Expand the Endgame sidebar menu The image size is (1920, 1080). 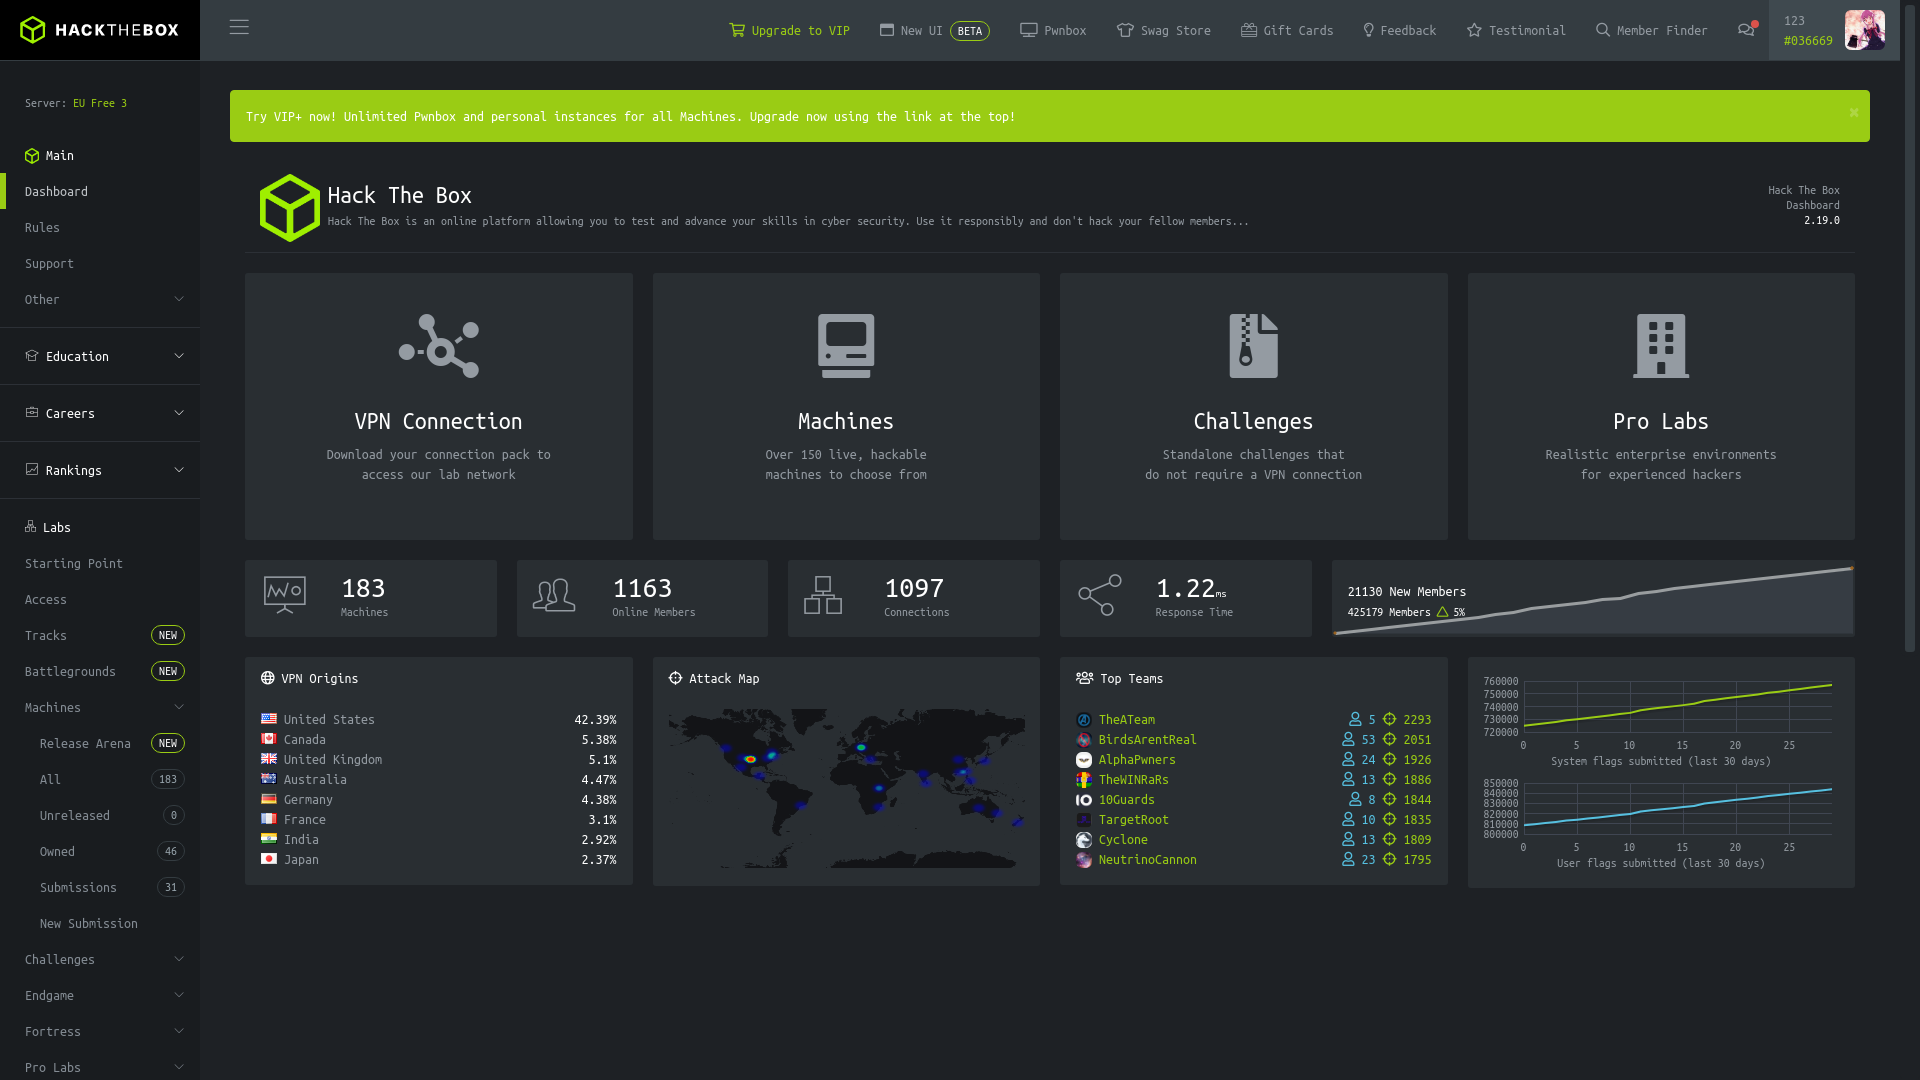tap(100, 995)
